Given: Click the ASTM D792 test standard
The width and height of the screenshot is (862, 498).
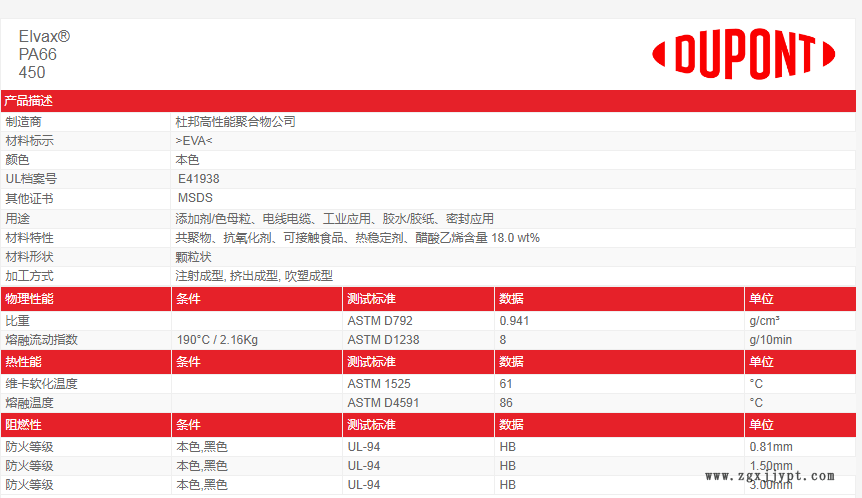Looking at the screenshot, I should (379, 321).
